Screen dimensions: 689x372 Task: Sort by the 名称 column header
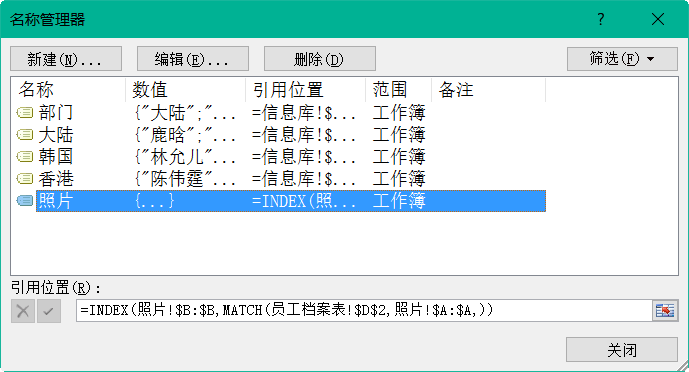68,90
